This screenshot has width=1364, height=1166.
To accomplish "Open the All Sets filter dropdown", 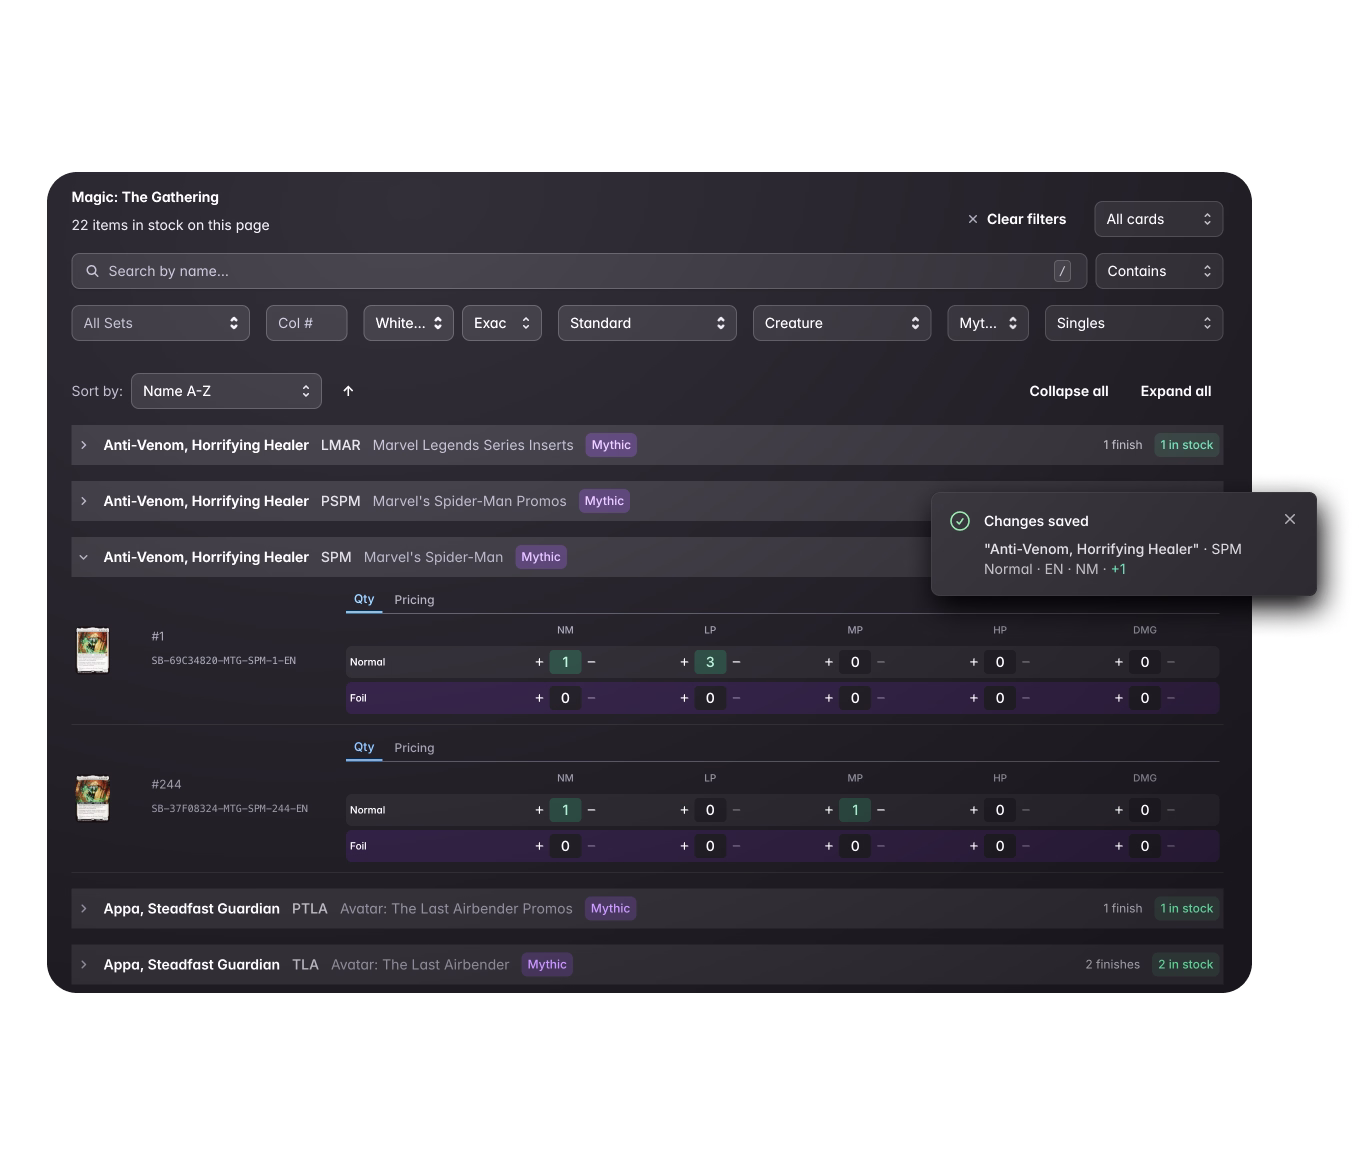I will pyautogui.click(x=161, y=323).
